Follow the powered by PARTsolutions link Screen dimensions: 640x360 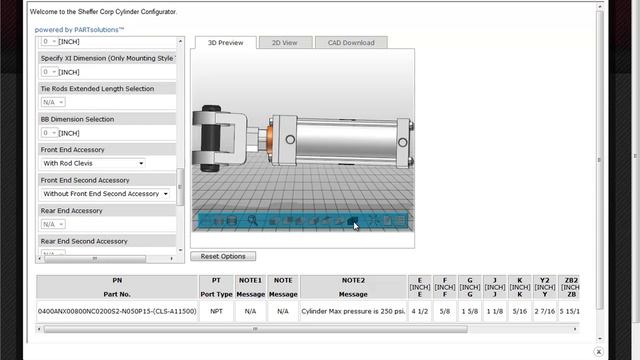(x=79, y=30)
